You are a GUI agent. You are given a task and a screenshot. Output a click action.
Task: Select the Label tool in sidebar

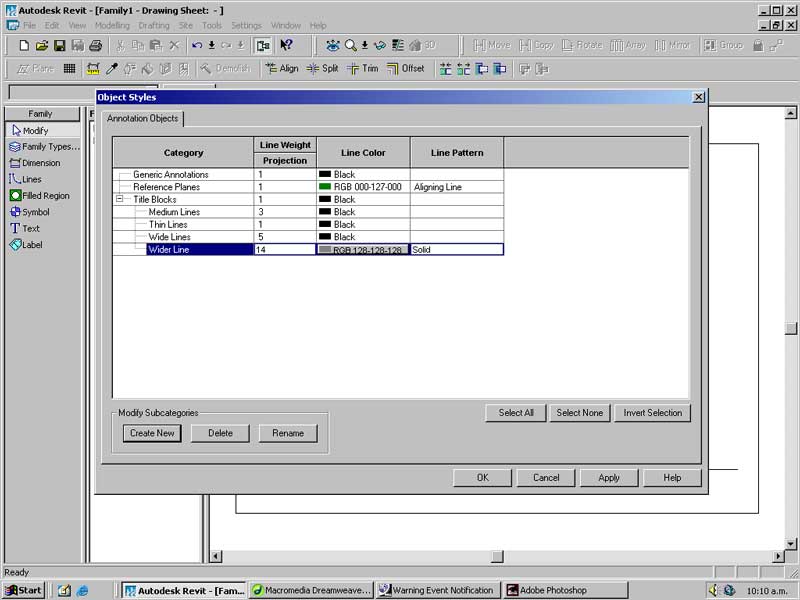tap(26, 244)
